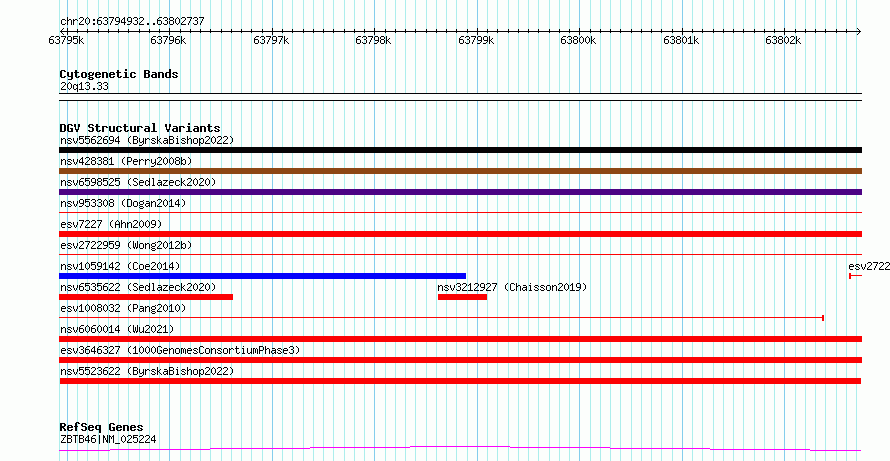Select the thin esv2722959 variant line
Image resolution: width=890 pixels, height=461 pixels.
(x=460, y=255)
